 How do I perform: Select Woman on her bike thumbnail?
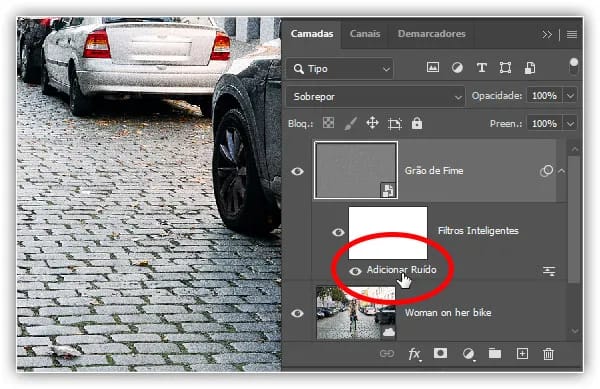(x=356, y=313)
